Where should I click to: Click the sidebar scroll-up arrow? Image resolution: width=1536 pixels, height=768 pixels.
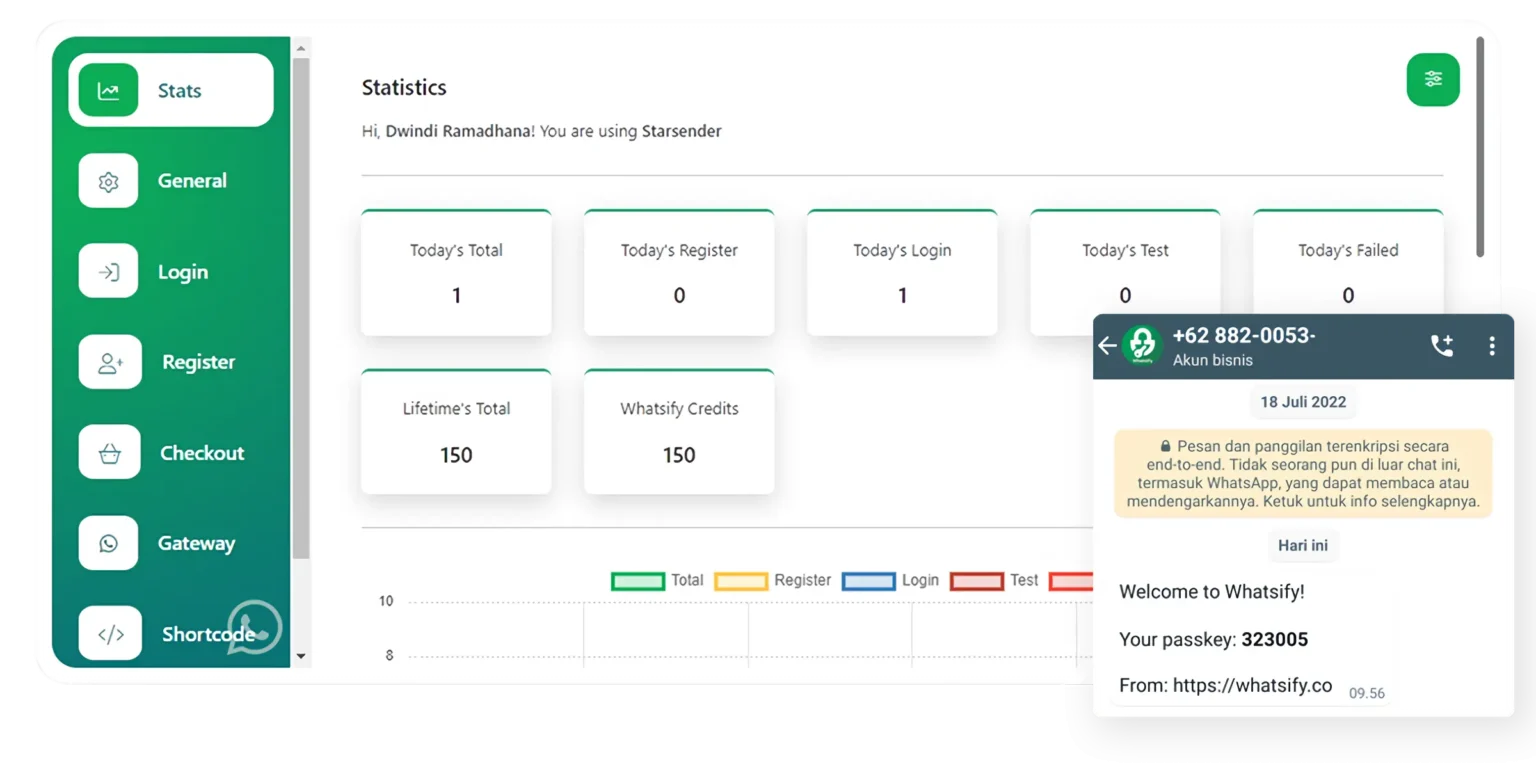[301, 46]
